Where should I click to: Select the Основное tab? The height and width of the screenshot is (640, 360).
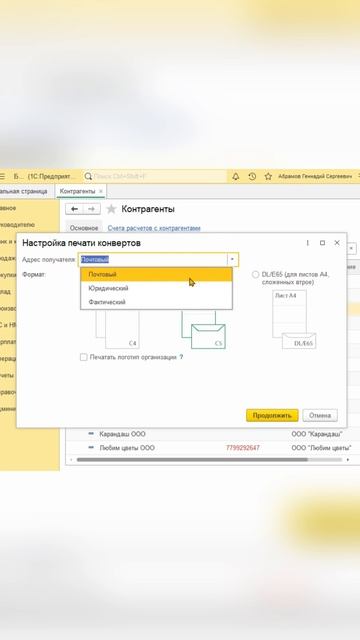click(x=84, y=228)
